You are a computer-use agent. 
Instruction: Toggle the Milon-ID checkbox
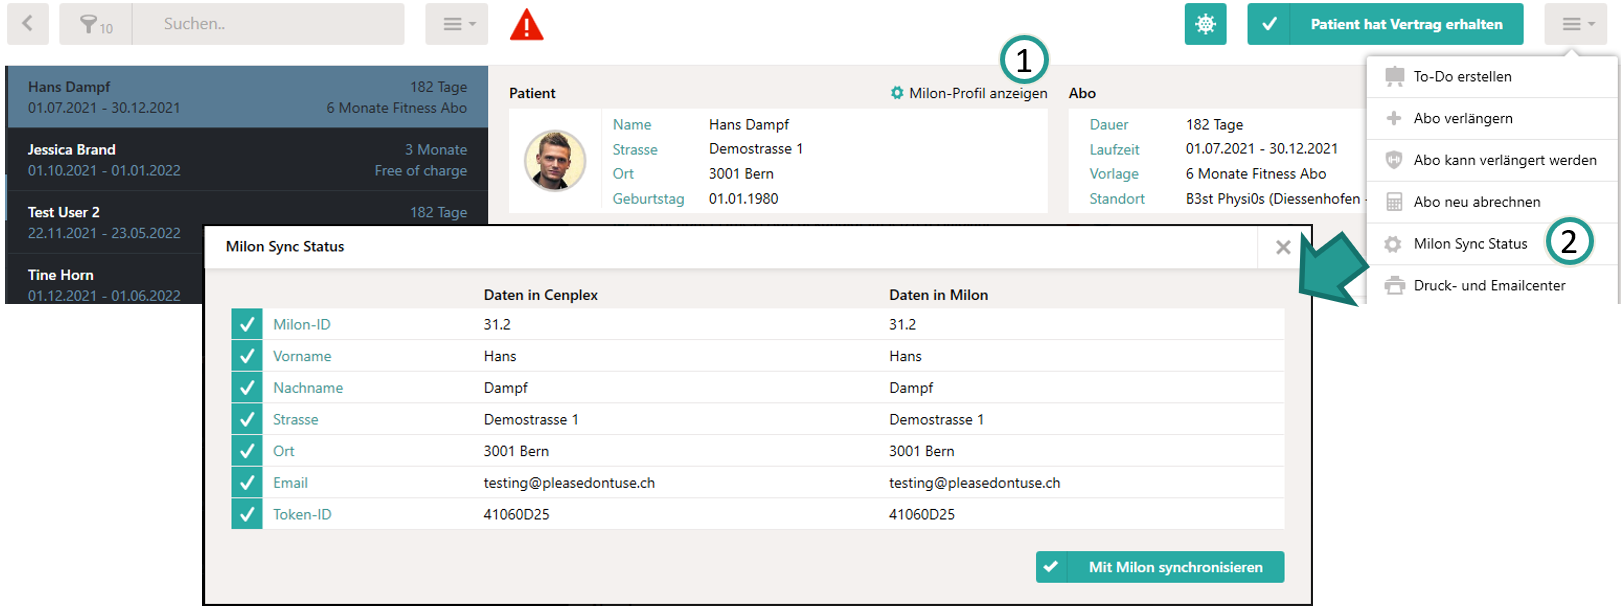[247, 325]
